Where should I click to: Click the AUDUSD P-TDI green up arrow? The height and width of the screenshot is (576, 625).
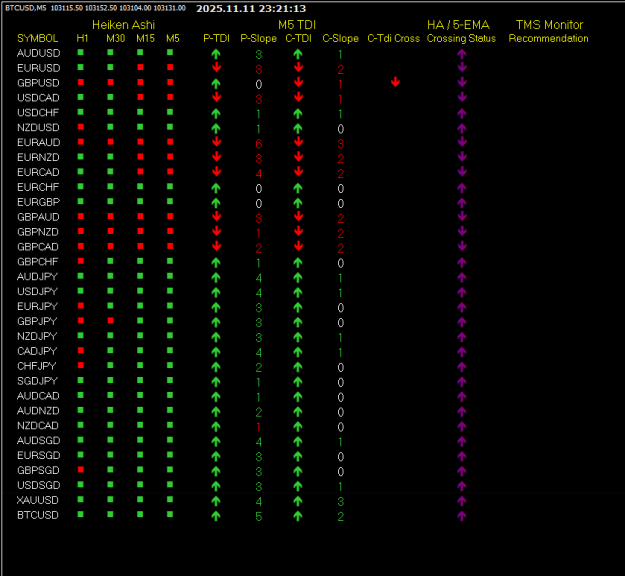[x=216, y=54]
